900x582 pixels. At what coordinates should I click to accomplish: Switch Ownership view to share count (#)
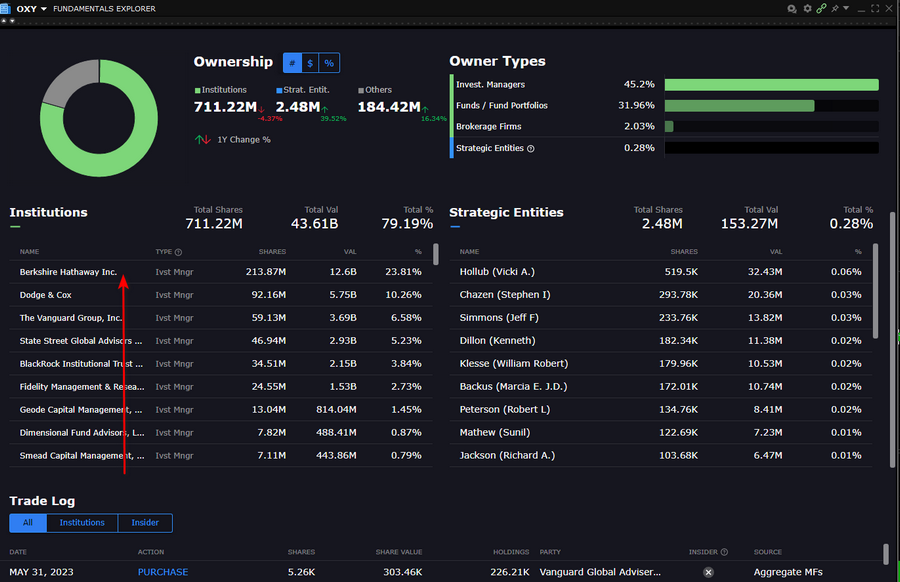click(x=291, y=63)
